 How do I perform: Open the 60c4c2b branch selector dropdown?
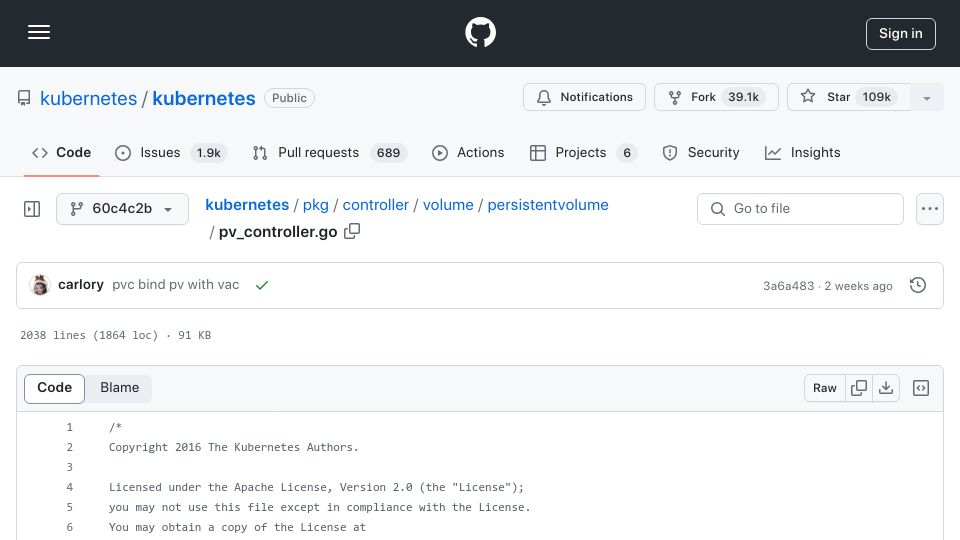(x=122, y=209)
